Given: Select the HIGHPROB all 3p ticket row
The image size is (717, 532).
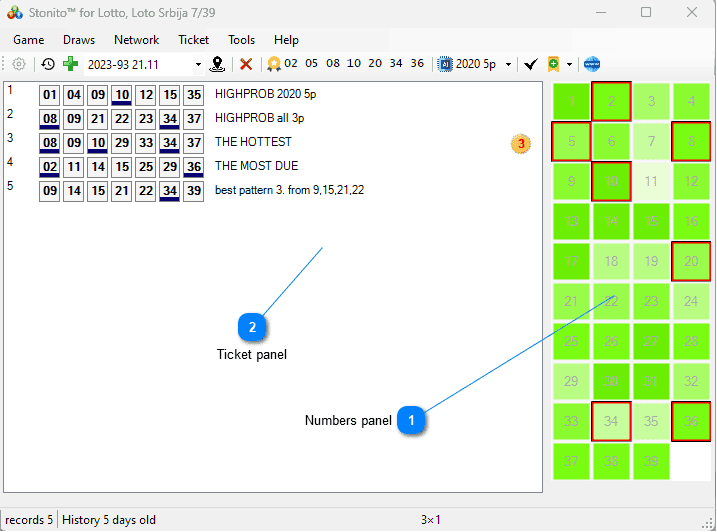Looking at the screenshot, I should pyautogui.click(x=260, y=118).
